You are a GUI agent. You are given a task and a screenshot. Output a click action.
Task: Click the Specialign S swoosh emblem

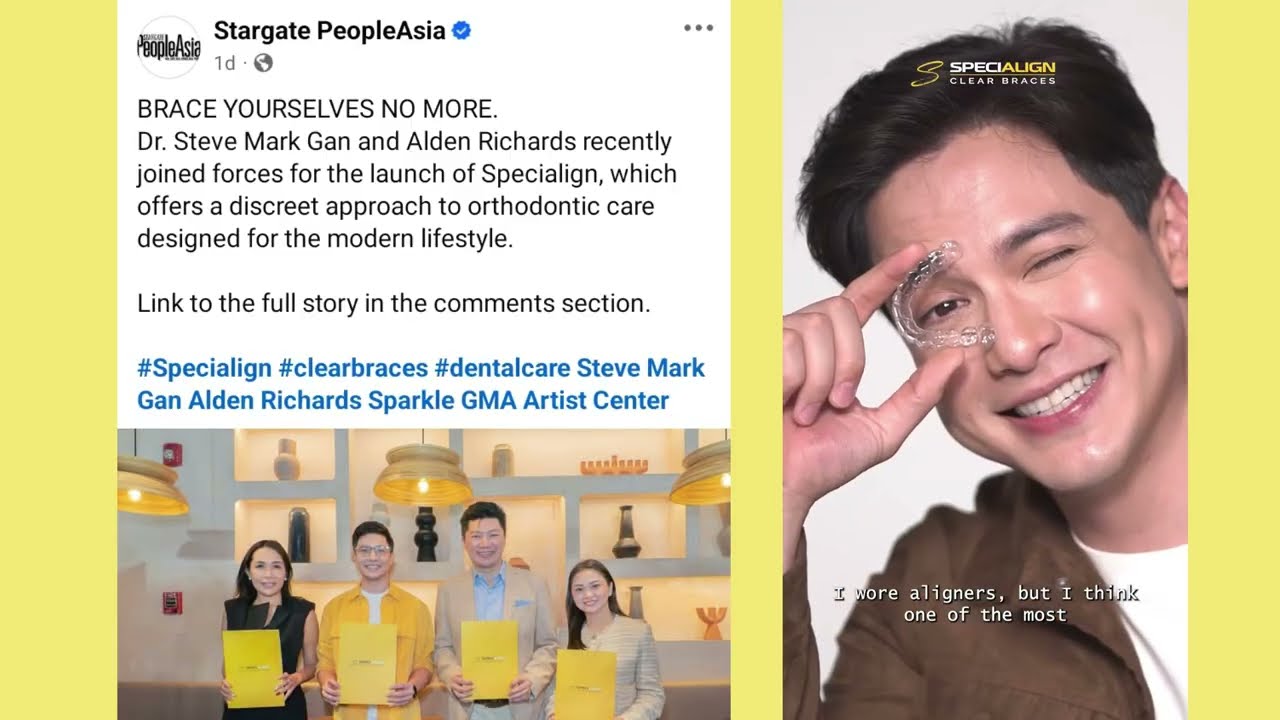tap(926, 74)
